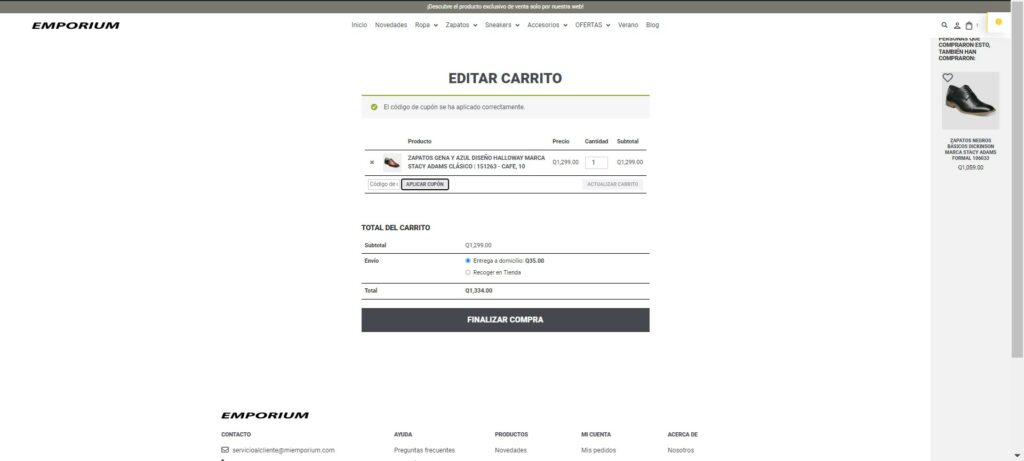Viewport: 1024px width, 461px height.
Task: Open the search magnifier icon
Action: click(944, 25)
